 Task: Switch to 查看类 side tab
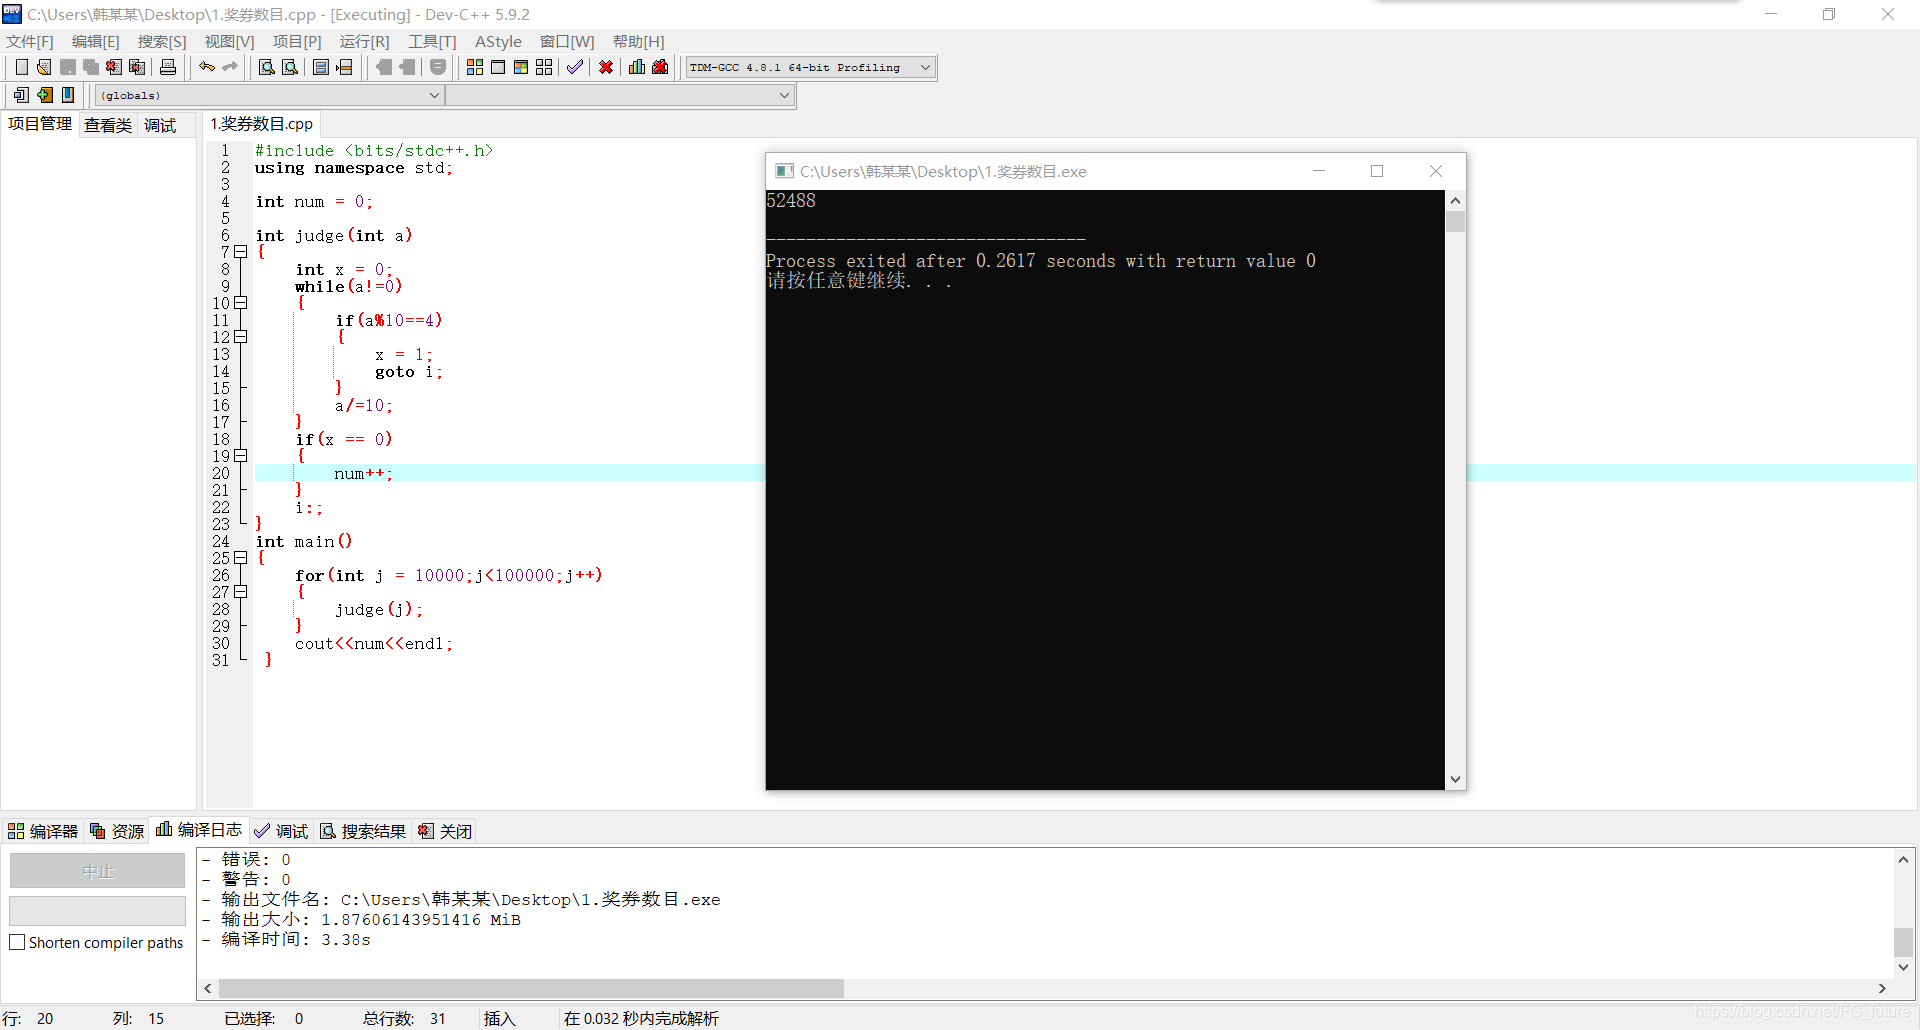tap(108, 125)
